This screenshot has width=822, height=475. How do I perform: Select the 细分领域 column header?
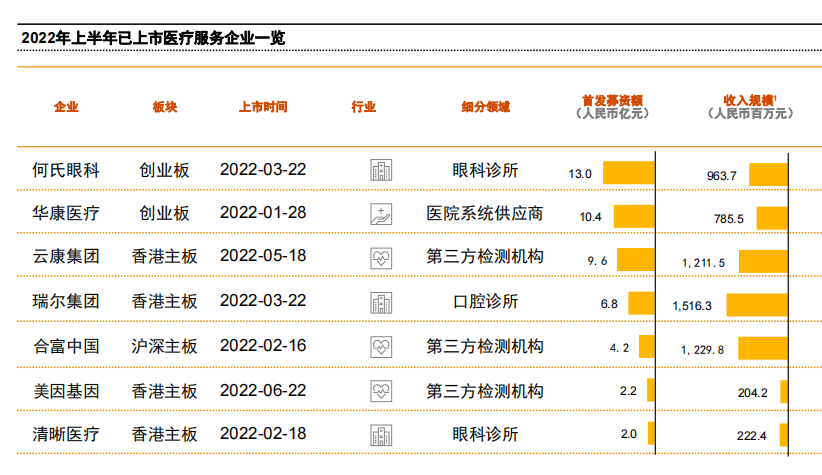tap(485, 107)
